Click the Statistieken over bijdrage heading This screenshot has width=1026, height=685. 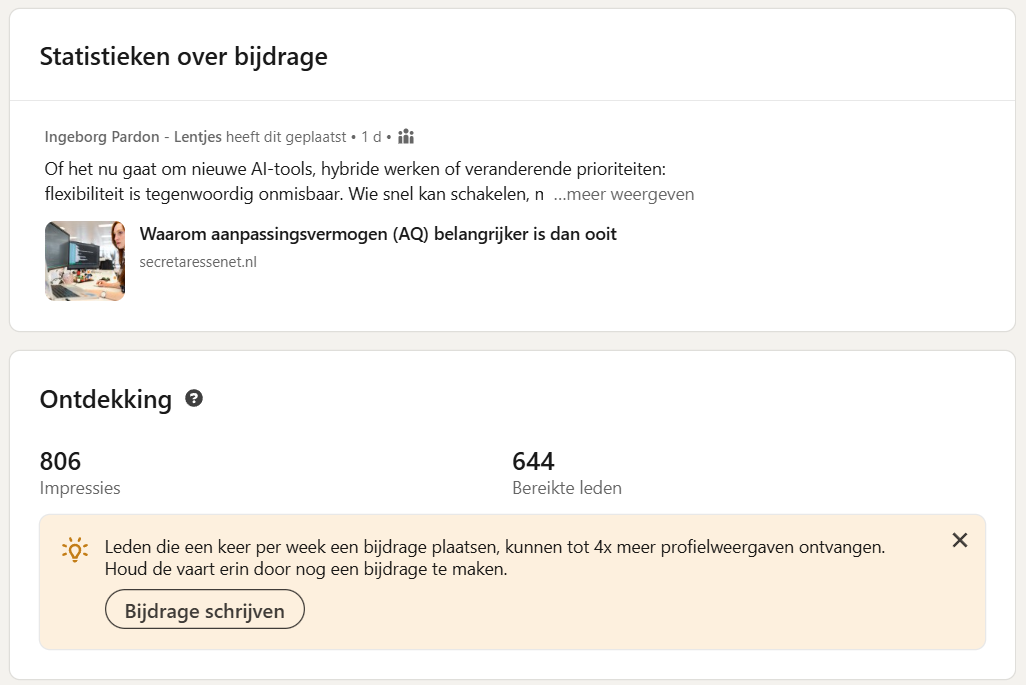[x=183, y=57]
